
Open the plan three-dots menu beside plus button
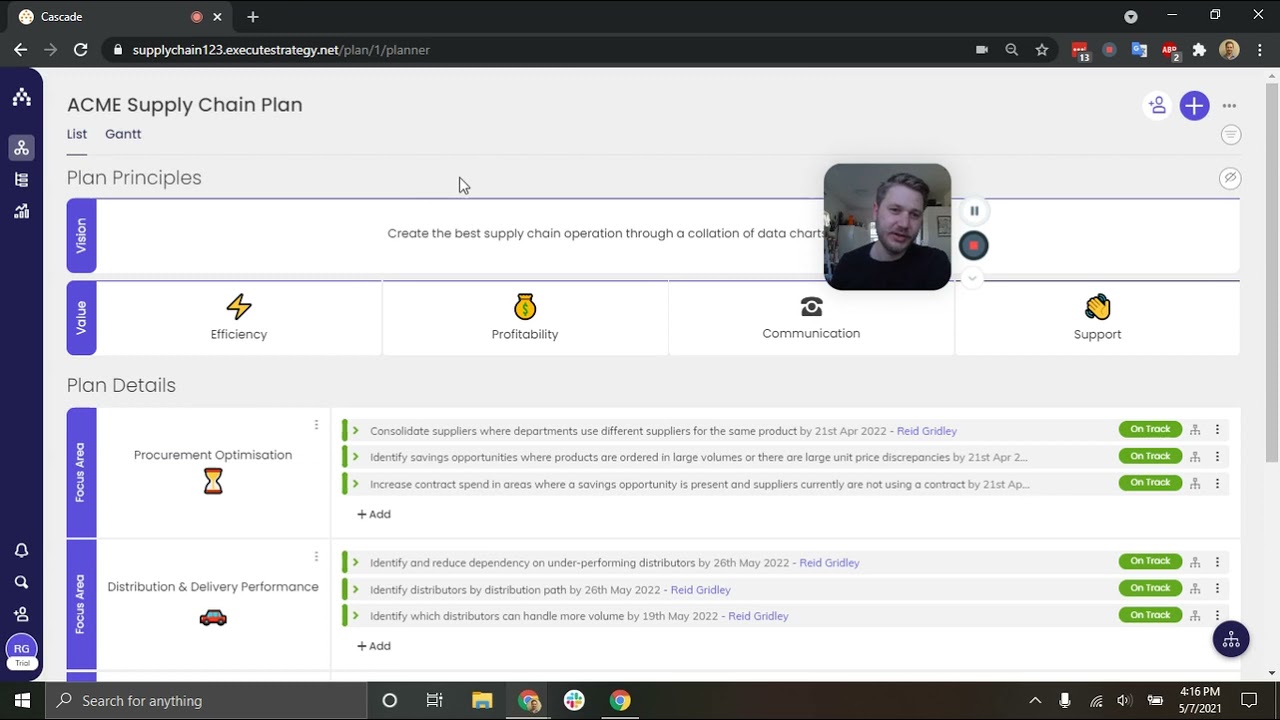tap(1229, 105)
